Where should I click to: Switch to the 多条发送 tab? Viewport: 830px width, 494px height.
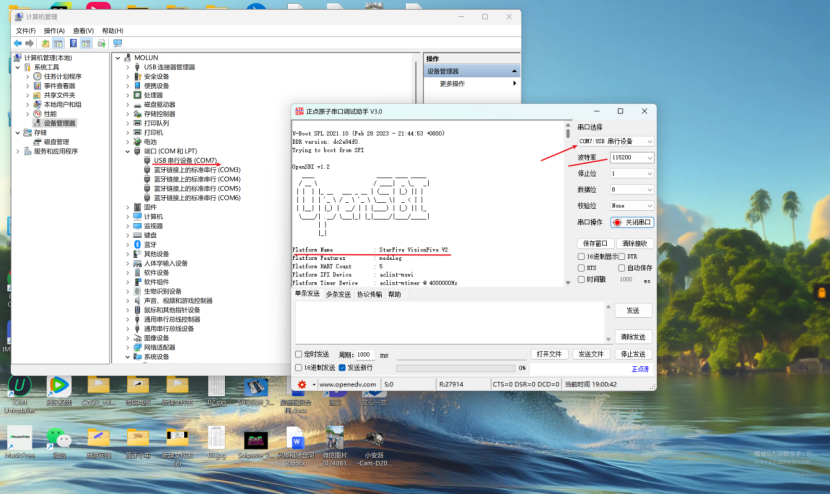click(x=338, y=294)
